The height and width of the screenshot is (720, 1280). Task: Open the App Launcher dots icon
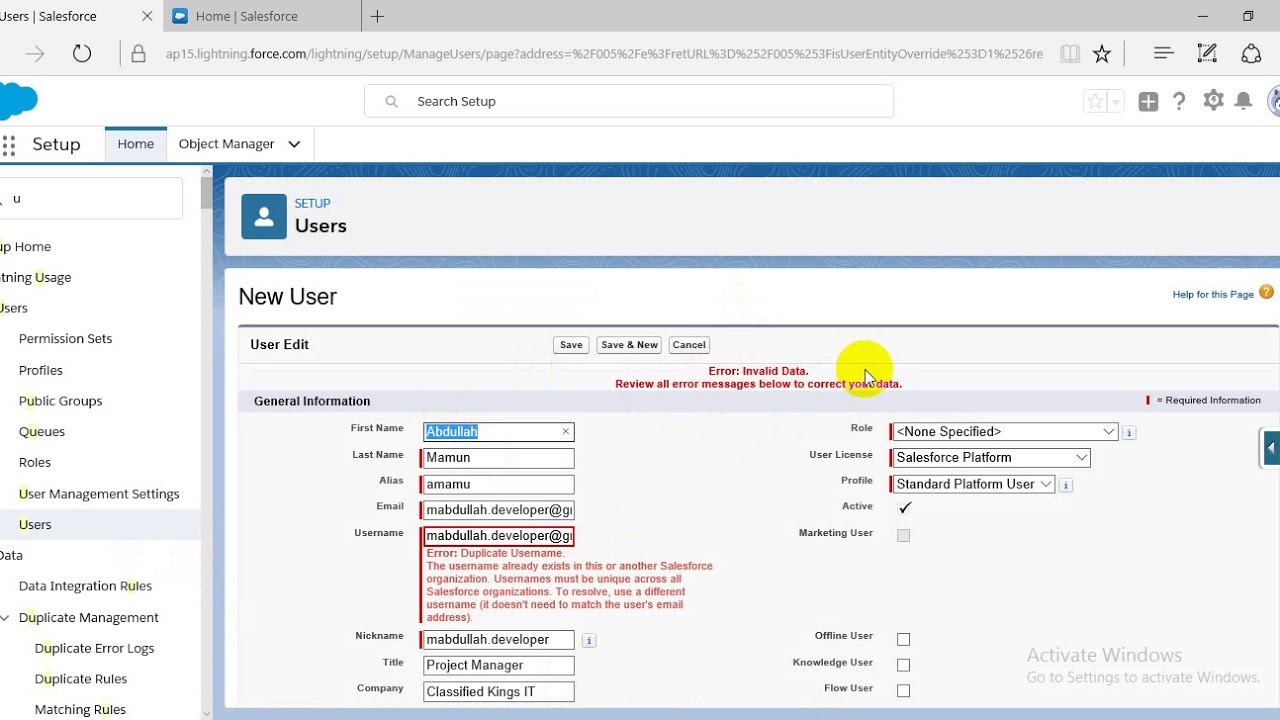pos(8,146)
